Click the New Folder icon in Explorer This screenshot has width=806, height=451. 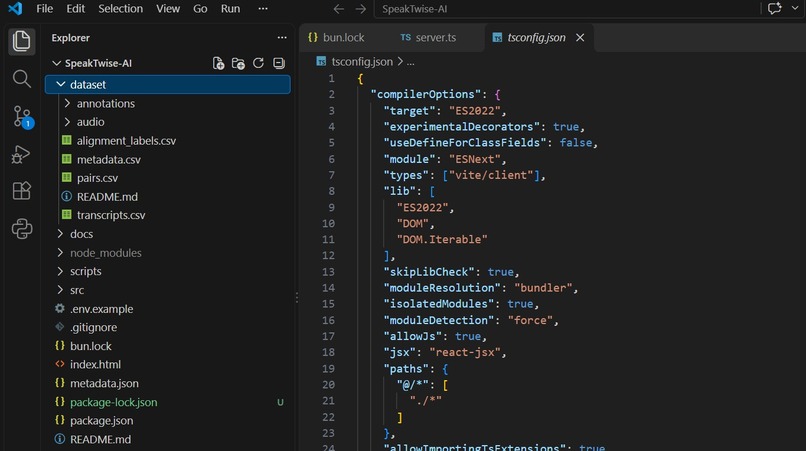click(x=238, y=63)
